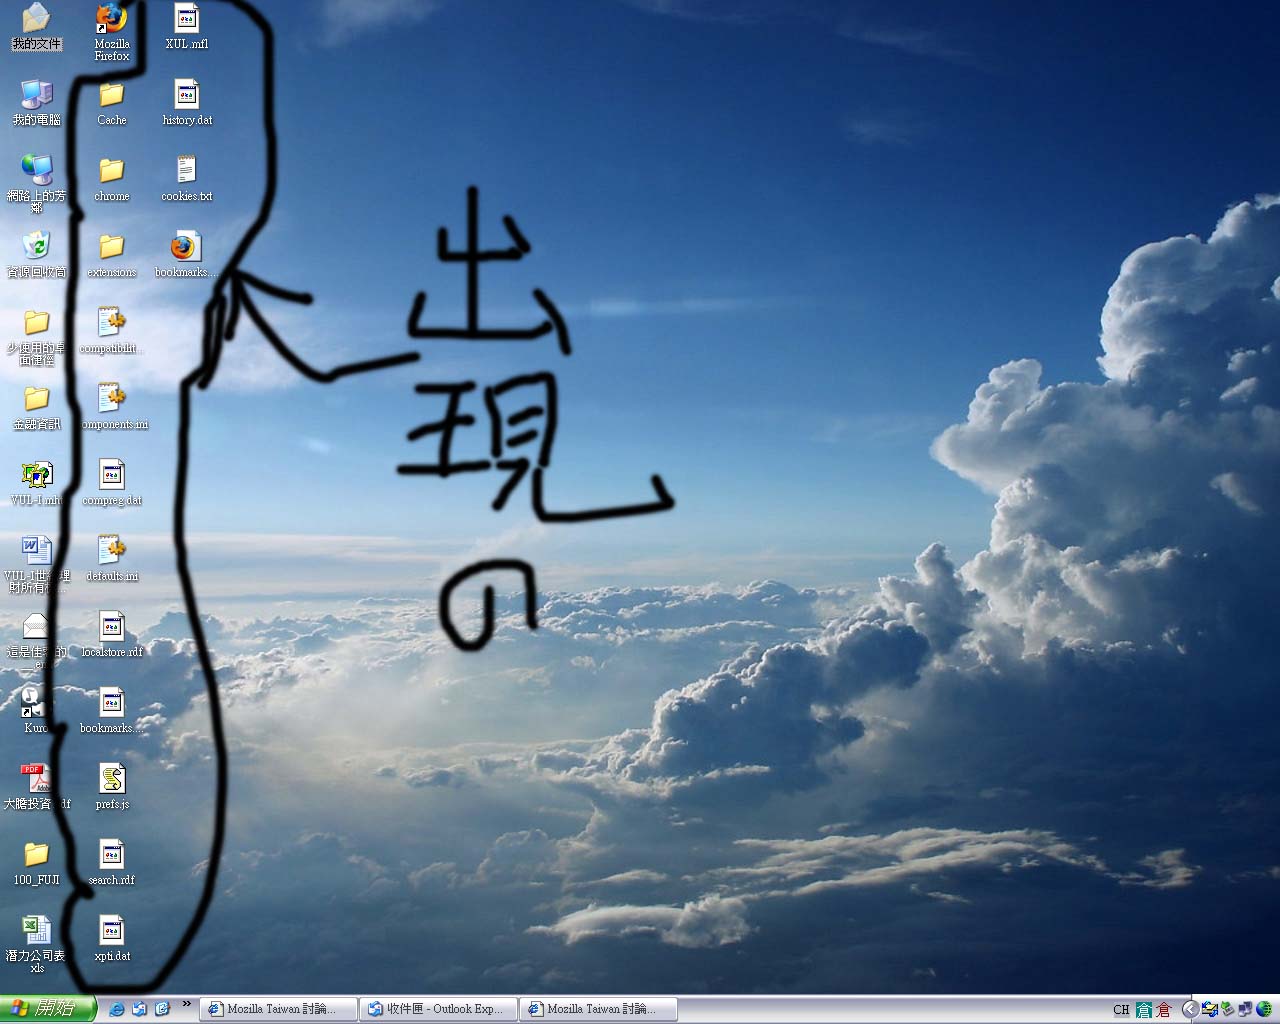The height and width of the screenshot is (1024, 1280).
Task: Click the network connection monitors tray icon
Action: [1246, 1010]
